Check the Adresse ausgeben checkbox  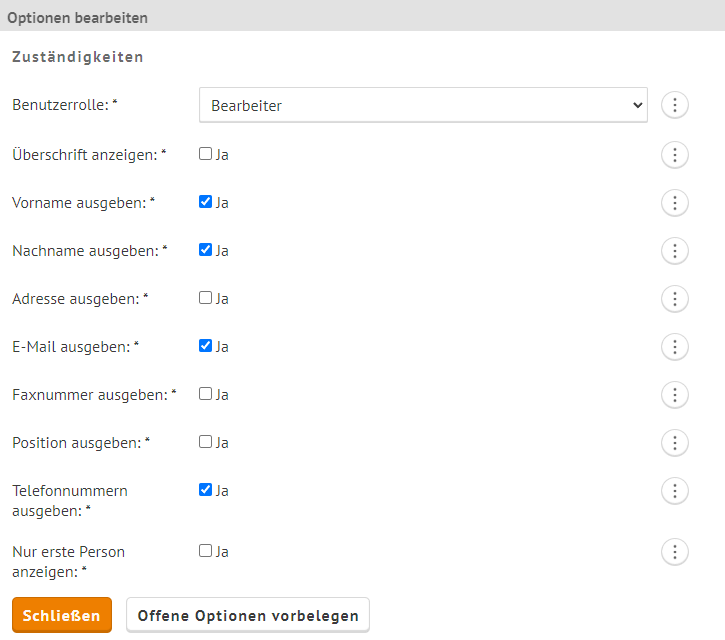pos(205,298)
